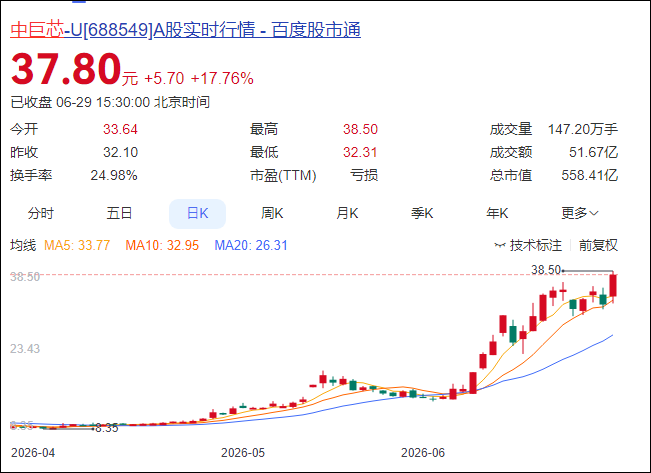Click the MA5: 33.77 indicator label
The height and width of the screenshot is (473, 651).
[x=77, y=245]
